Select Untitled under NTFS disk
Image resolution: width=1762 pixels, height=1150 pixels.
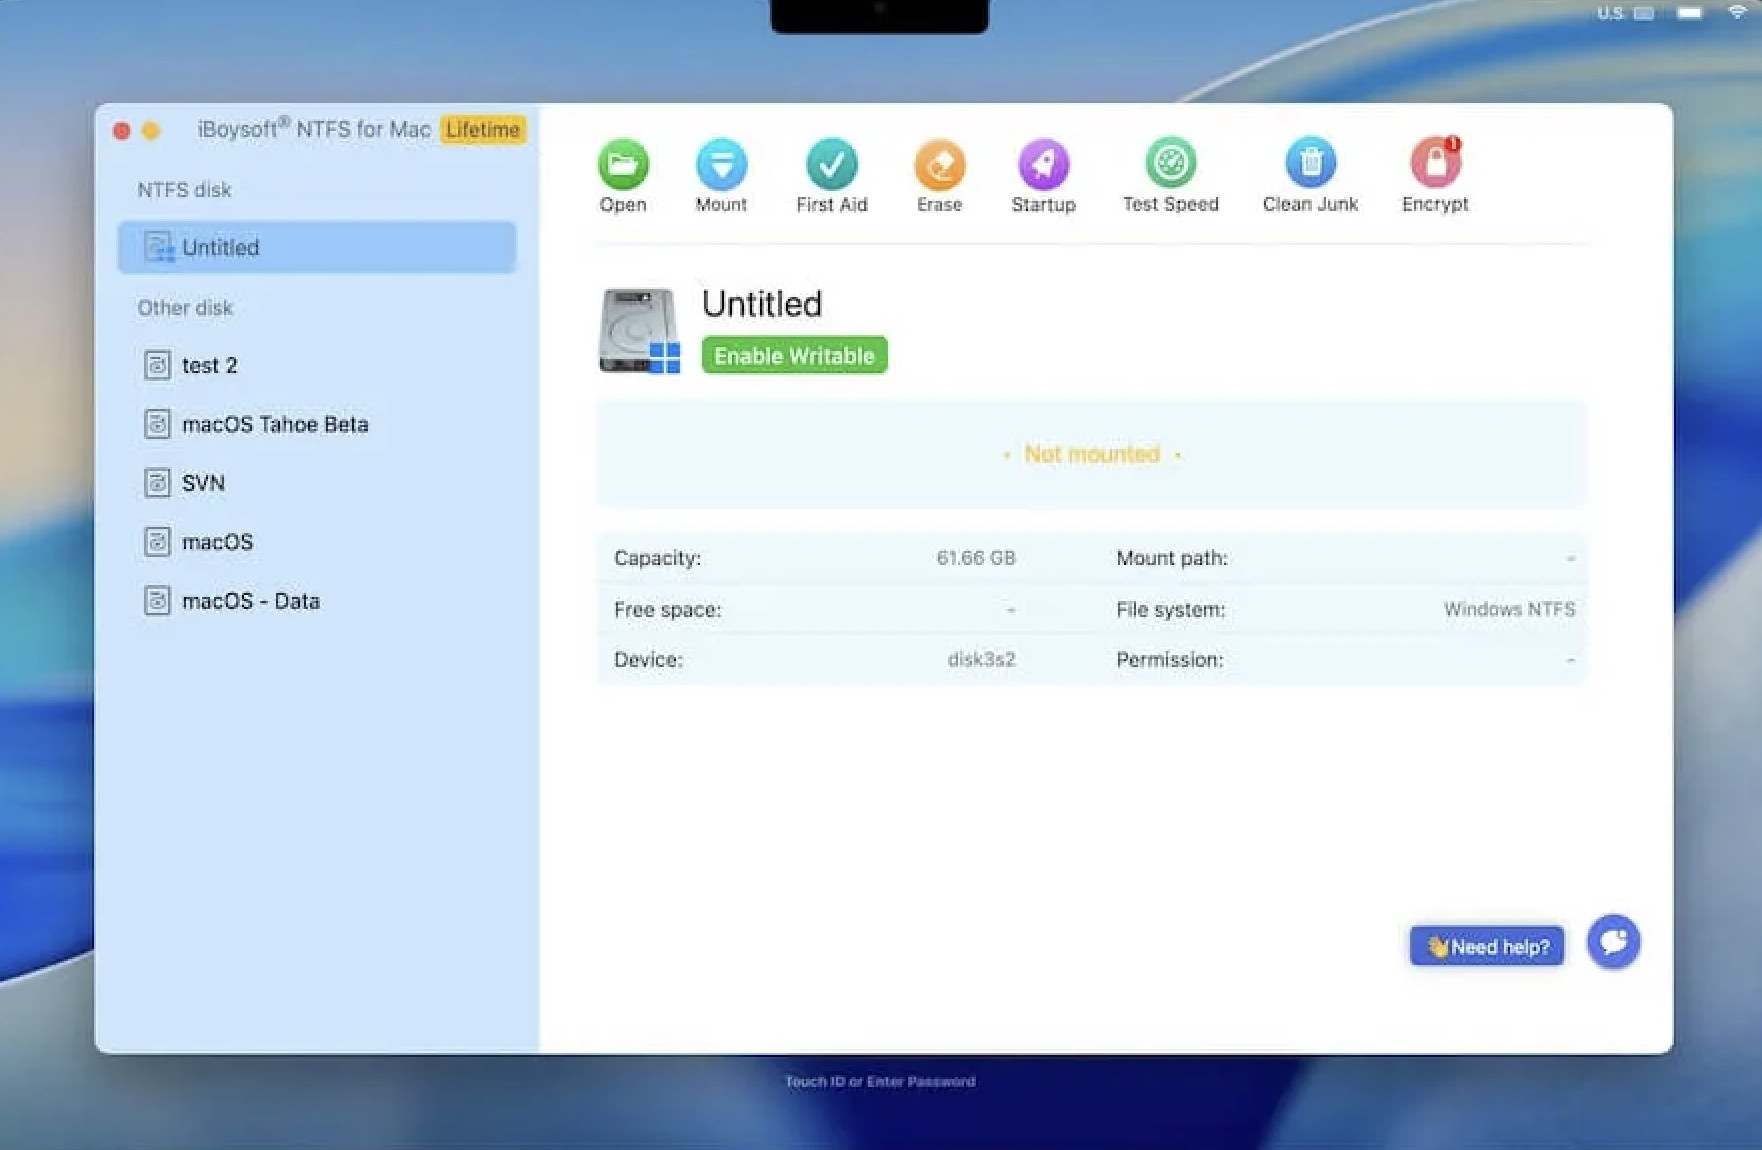(316, 247)
